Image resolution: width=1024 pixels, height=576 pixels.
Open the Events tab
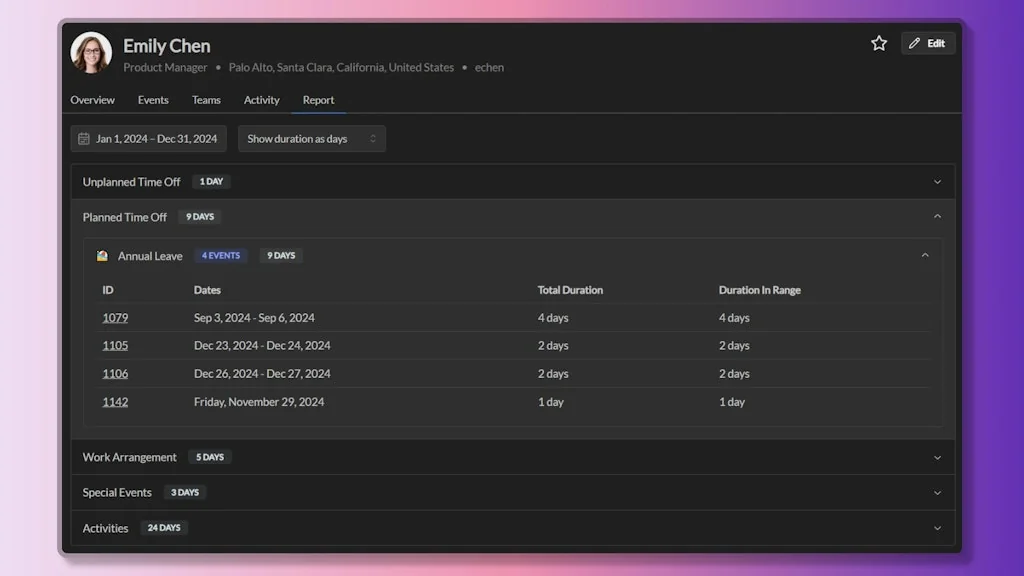click(x=153, y=100)
